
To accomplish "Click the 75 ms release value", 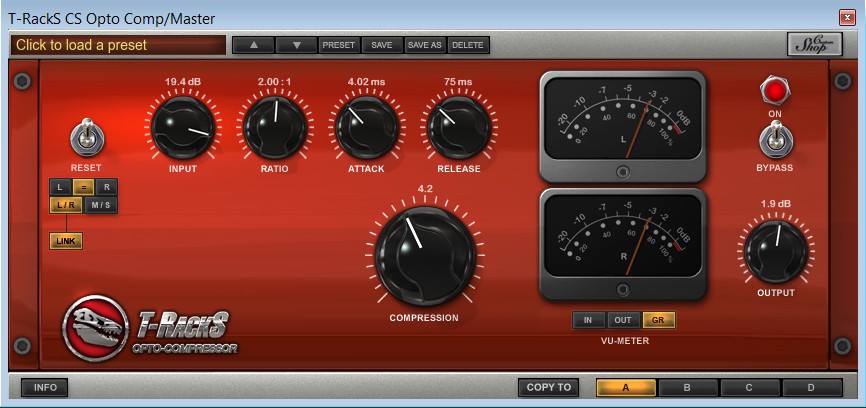I will [458, 82].
